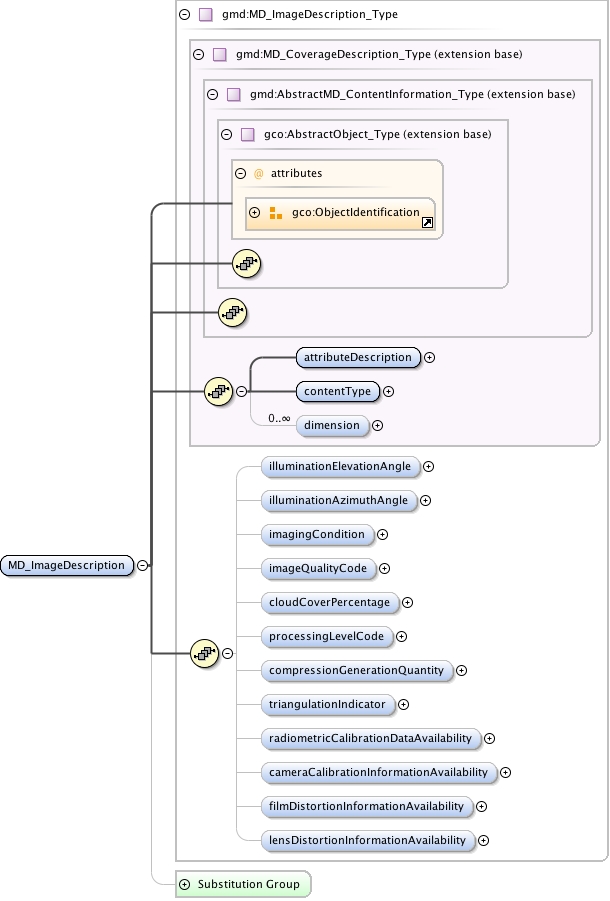This screenshot has height=901, width=610.
Task: Select illuminationElevationAngle element
Action: (x=340, y=466)
